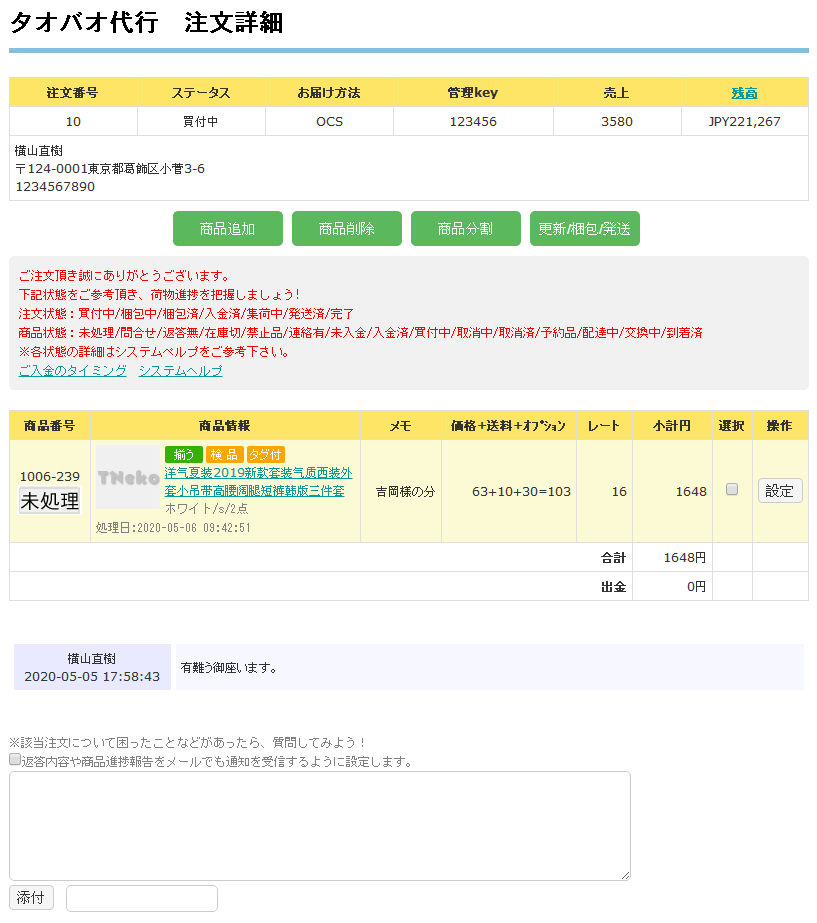The height and width of the screenshot is (923, 817).
Task: Select the order status 買付中 cell
Action: coord(201,122)
